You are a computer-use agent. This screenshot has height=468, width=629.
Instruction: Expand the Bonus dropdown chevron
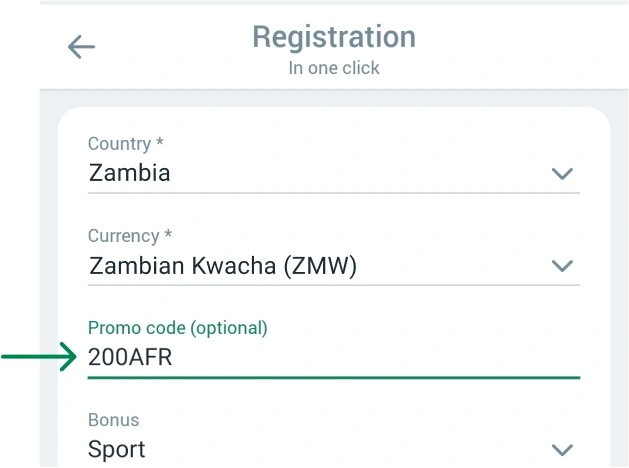[x=563, y=450]
